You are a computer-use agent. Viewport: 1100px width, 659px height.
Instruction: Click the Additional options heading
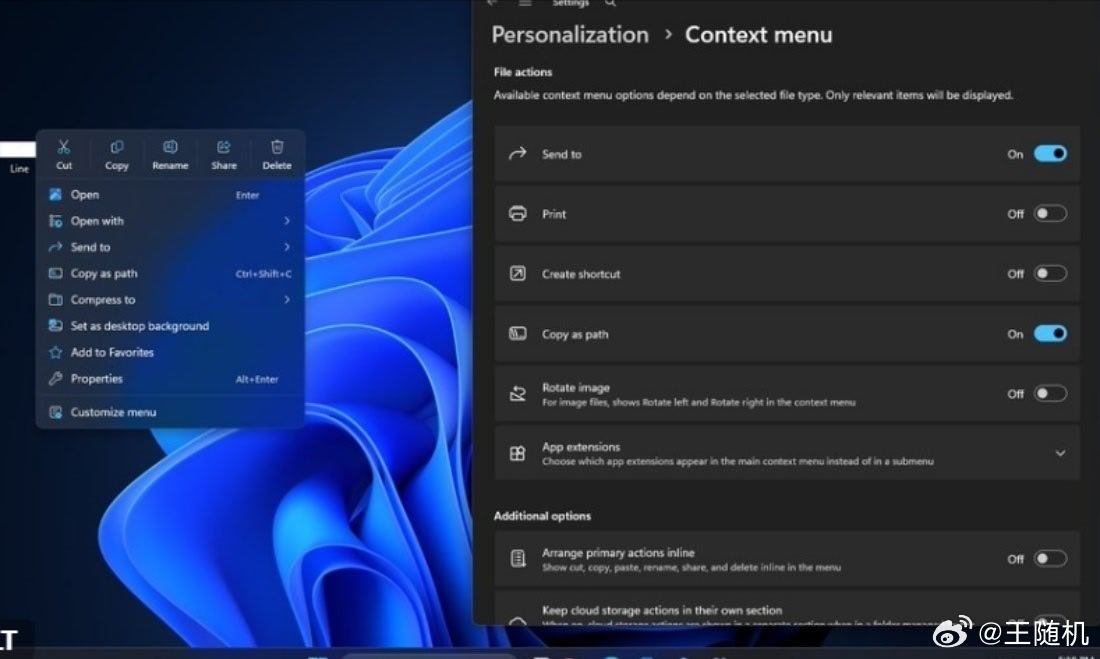click(x=542, y=516)
